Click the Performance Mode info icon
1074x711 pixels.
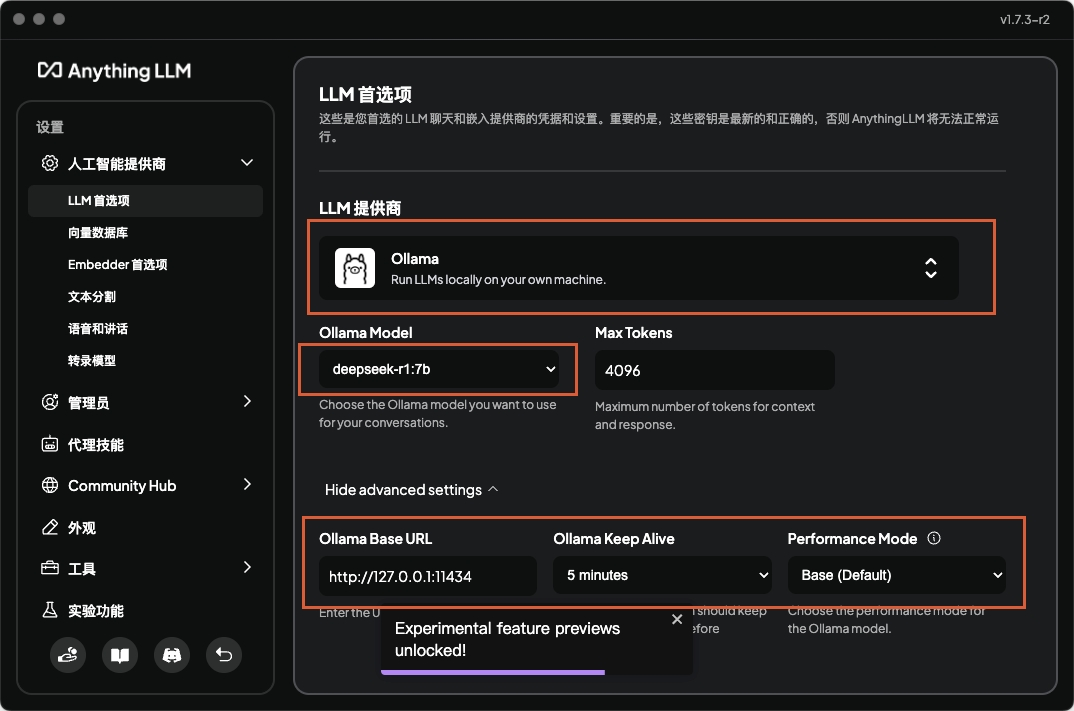pyautogui.click(x=934, y=538)
